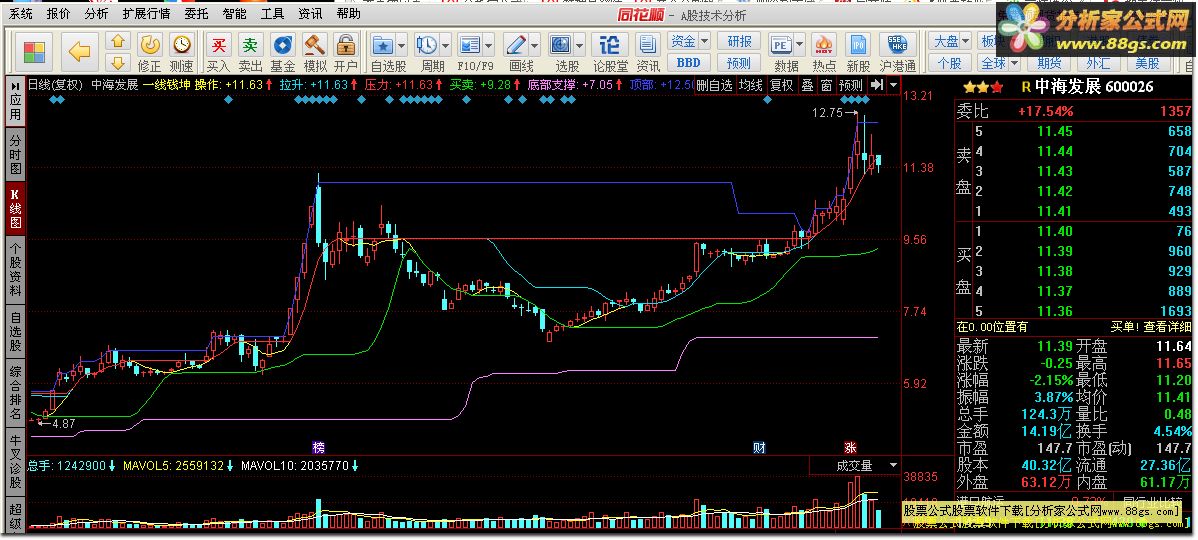Click the skip-to-end arrow in the chart toolbar

point(877,84)
